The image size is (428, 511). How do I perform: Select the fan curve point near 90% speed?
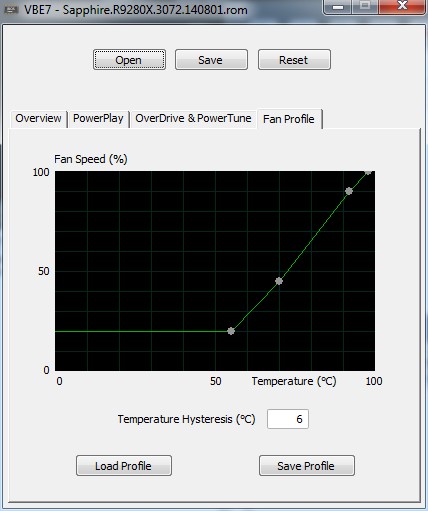pos(349,191)
